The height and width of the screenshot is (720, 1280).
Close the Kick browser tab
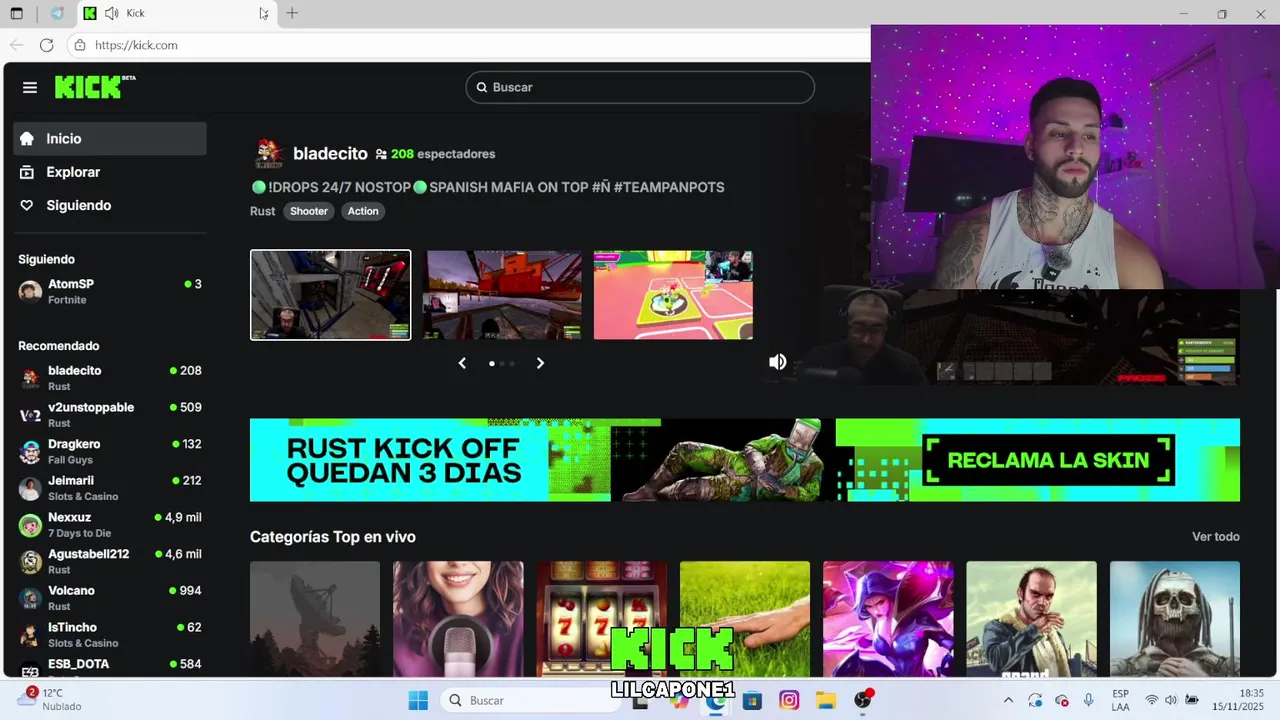[x=263, y=13]
